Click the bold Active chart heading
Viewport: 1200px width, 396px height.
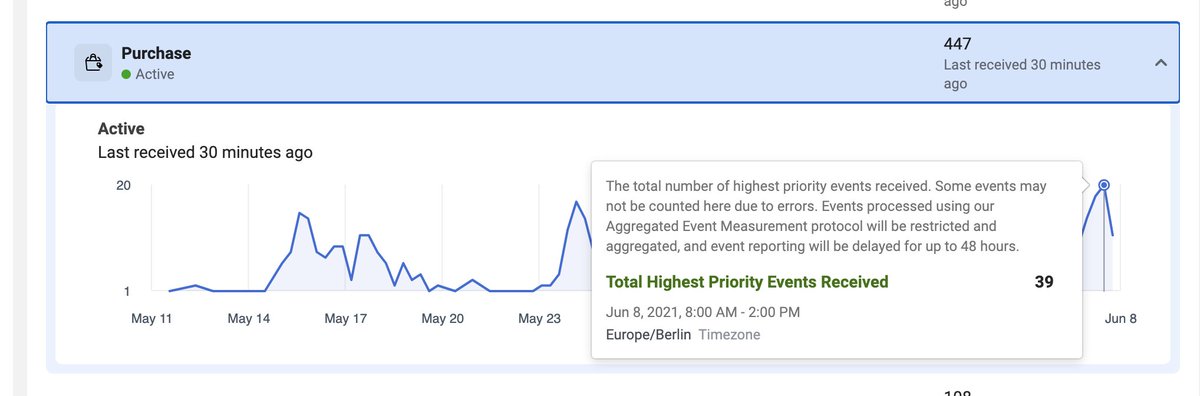click(121, 129)
